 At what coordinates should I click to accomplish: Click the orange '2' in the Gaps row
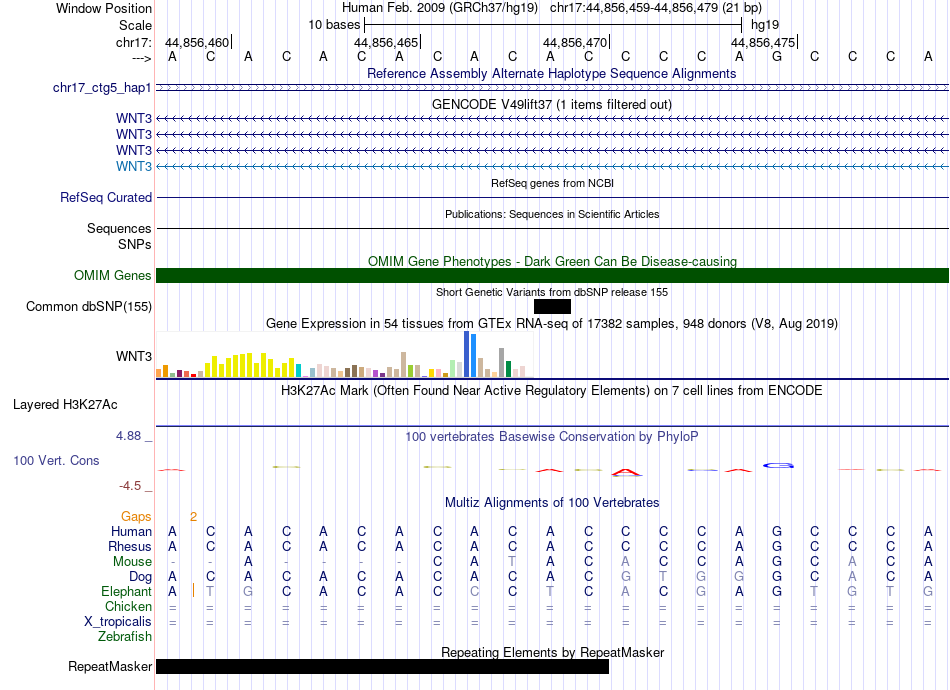click(x=193, y=517)
